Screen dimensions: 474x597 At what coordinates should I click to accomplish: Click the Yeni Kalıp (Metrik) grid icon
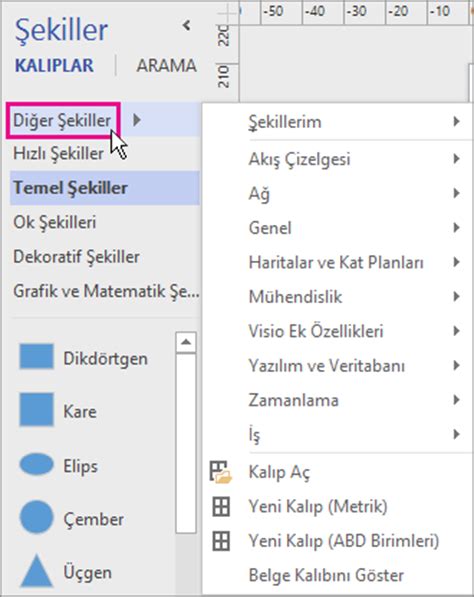[x=221, y=507]
